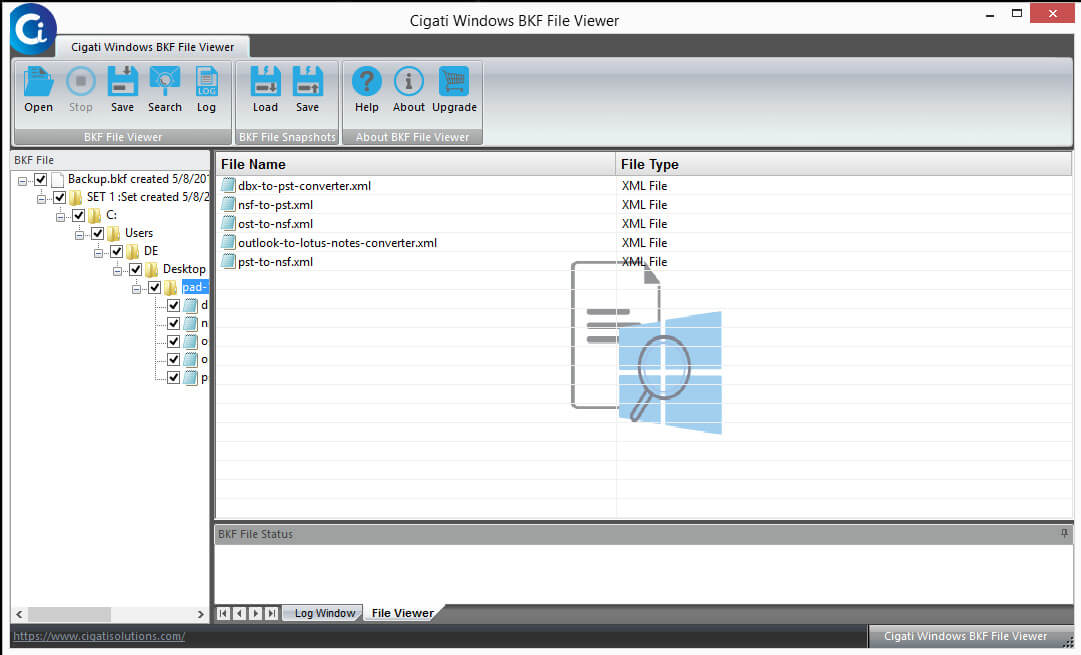The height and width of the screenshot is (655, 1081).
Task: Select the highlighted pad- folder in tree
Action: coord(194,287)
